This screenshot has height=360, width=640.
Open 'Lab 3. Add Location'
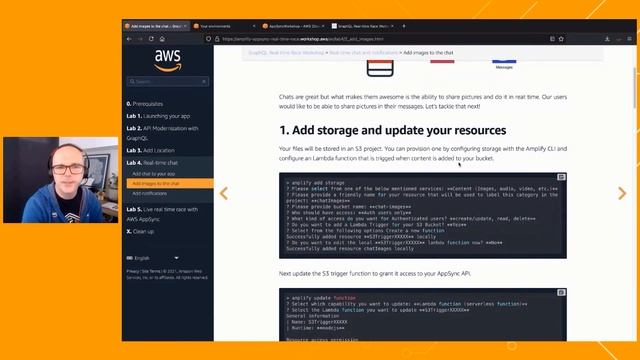(x=150, y=150)
